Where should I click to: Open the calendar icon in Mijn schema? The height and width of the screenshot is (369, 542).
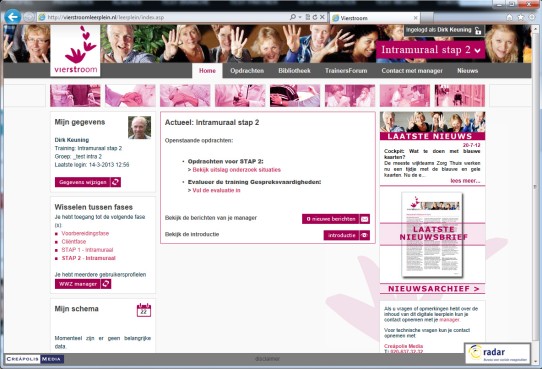[144, 310]
